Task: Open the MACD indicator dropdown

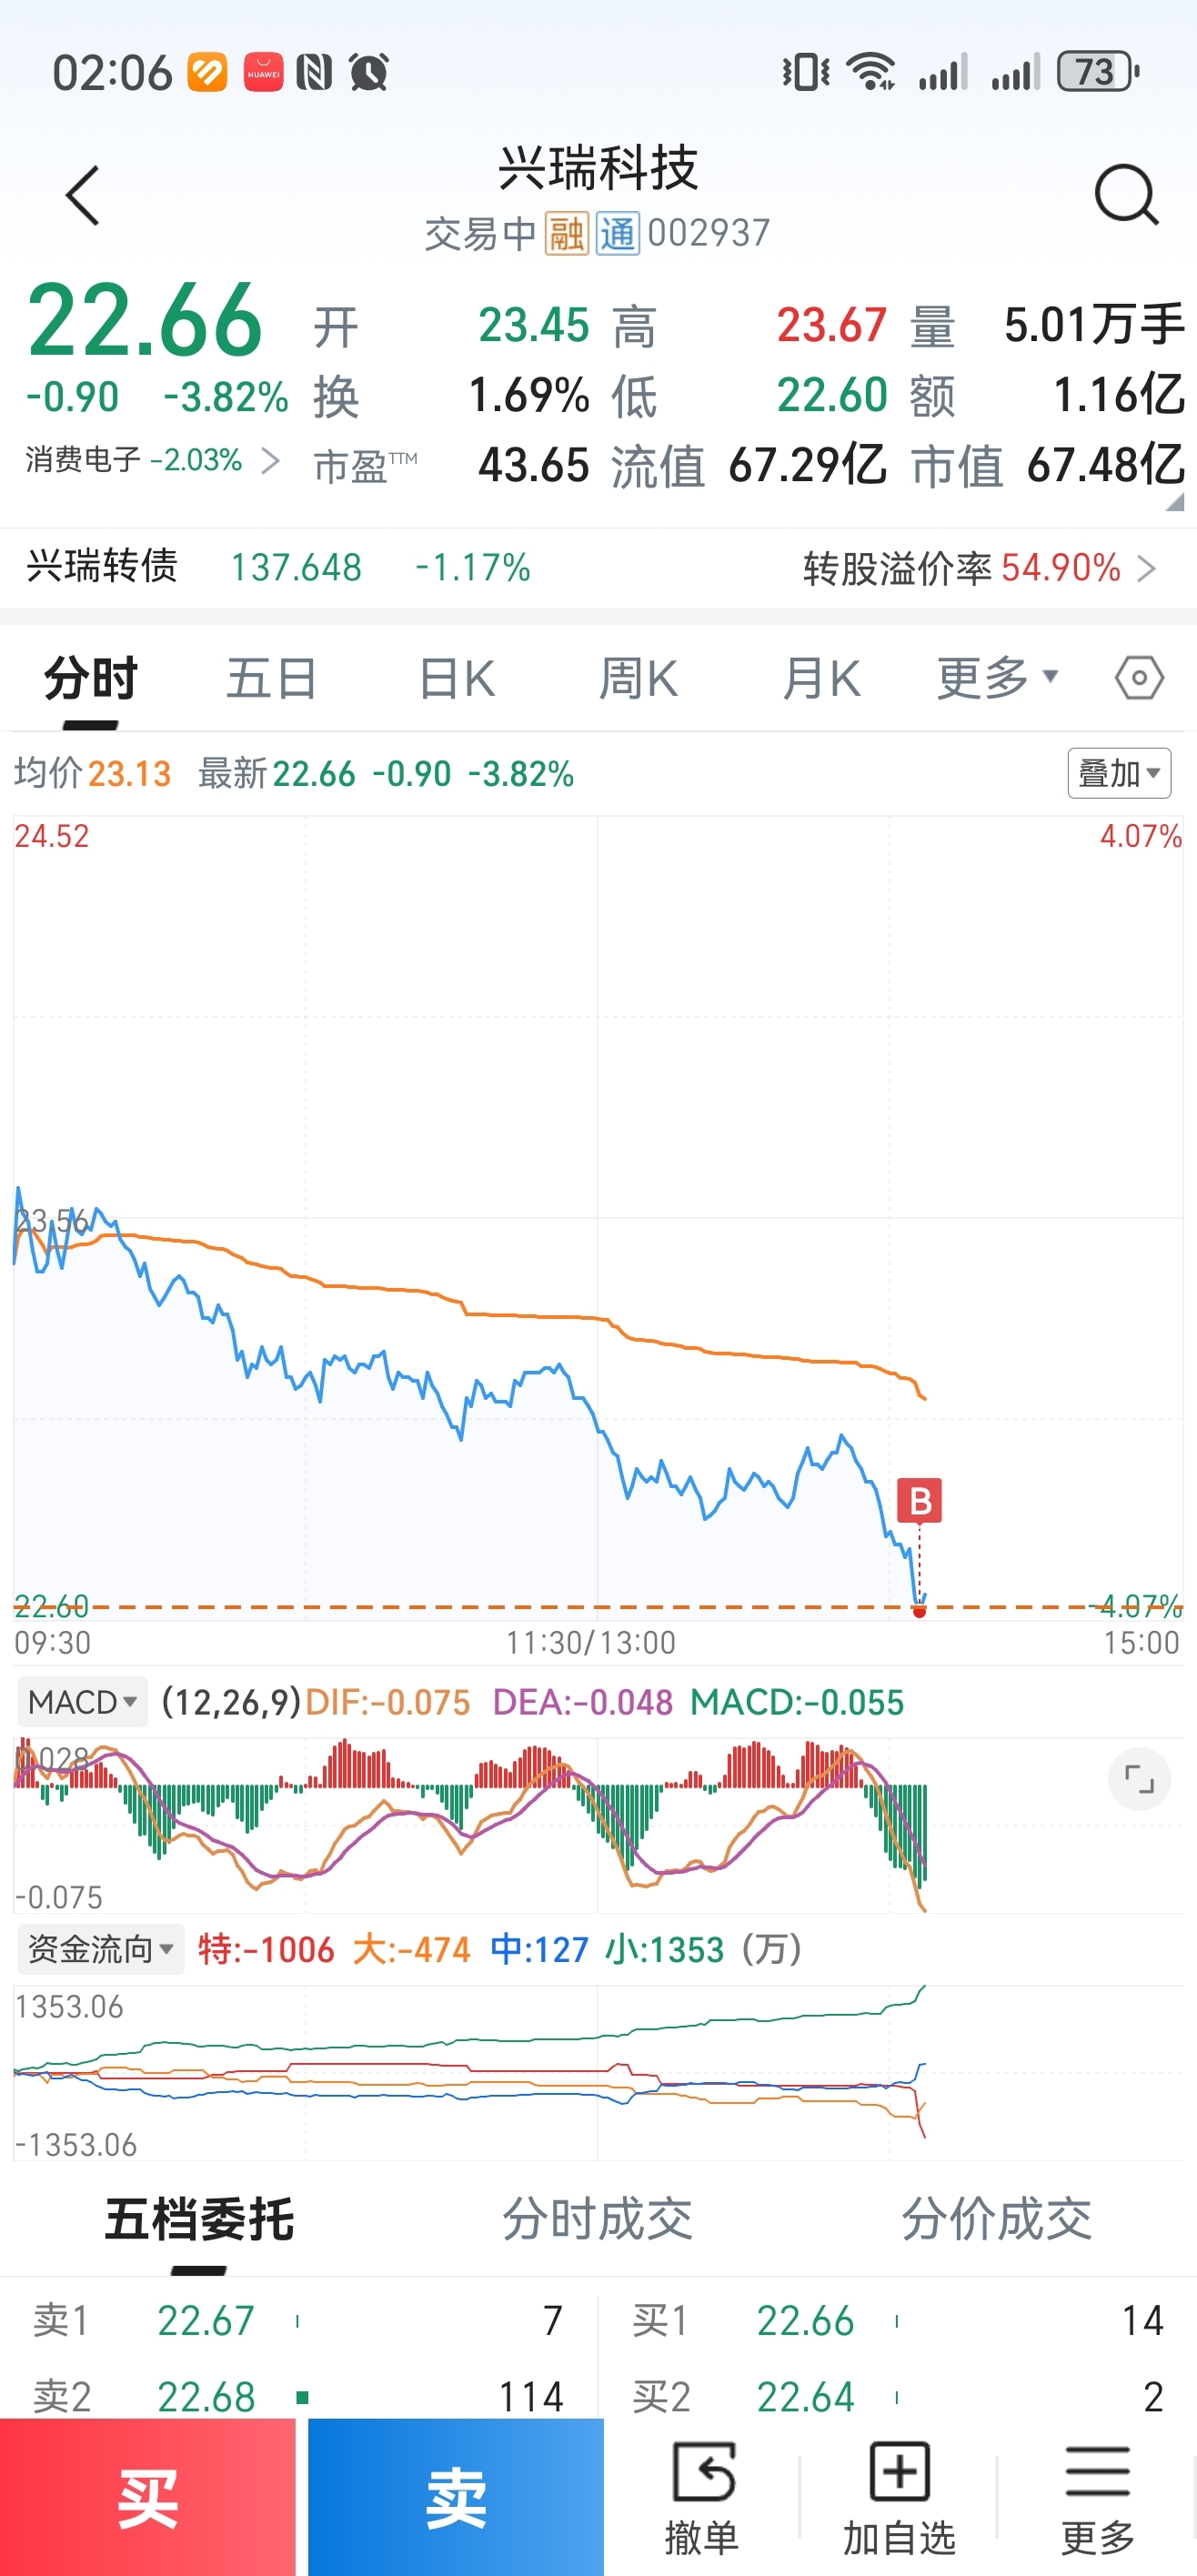Action: 82,1702
